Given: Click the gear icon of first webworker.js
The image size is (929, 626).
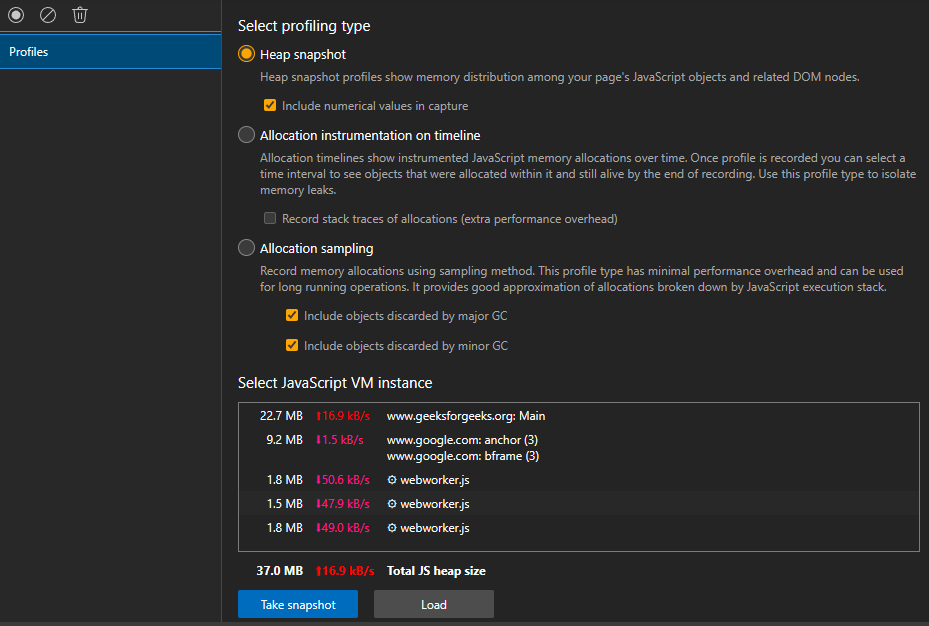Looking at the screenshot, I should [x=392, y=480].
